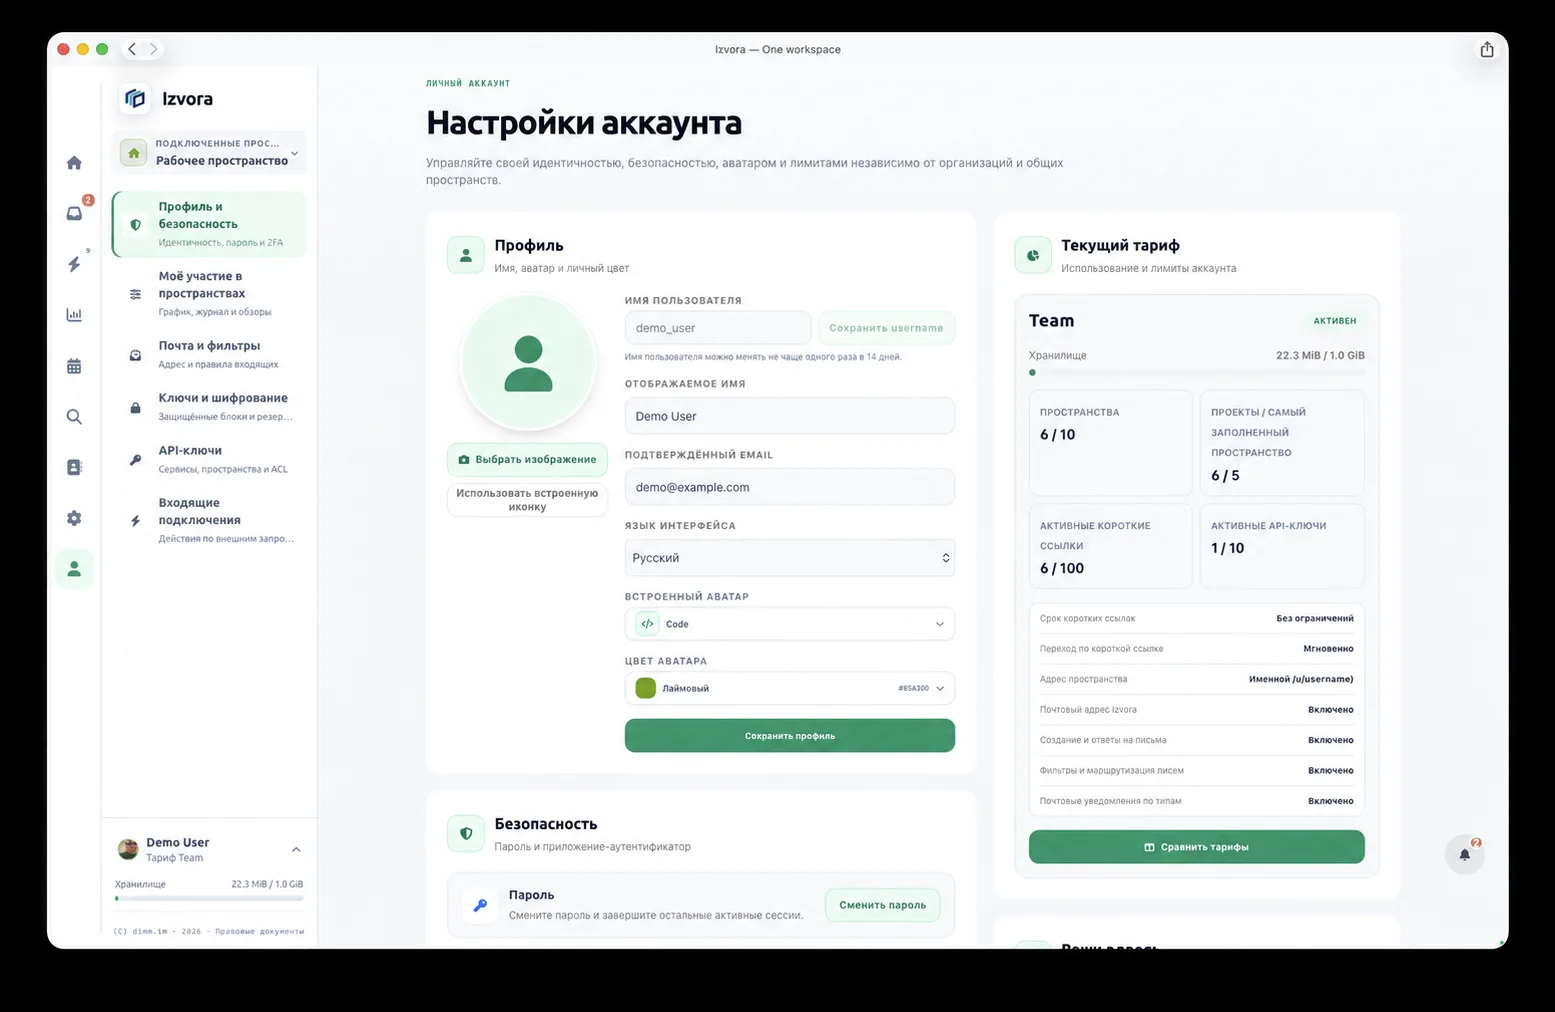Click the demo_user username field
1555x1012 pixels.
717,328
